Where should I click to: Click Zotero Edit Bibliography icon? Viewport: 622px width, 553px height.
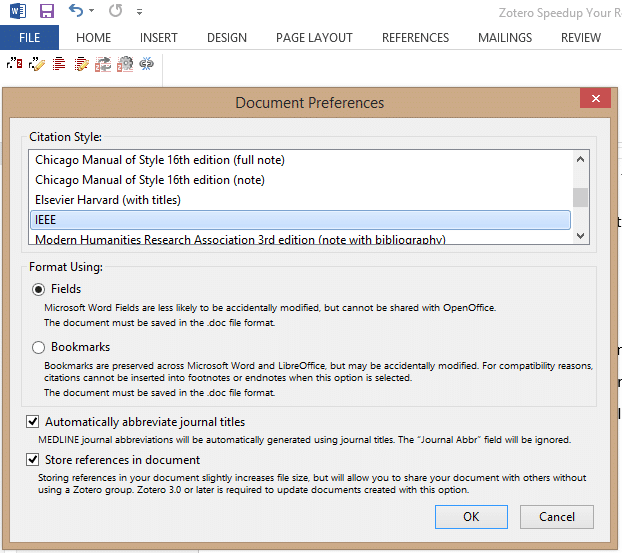click(82, 64)
